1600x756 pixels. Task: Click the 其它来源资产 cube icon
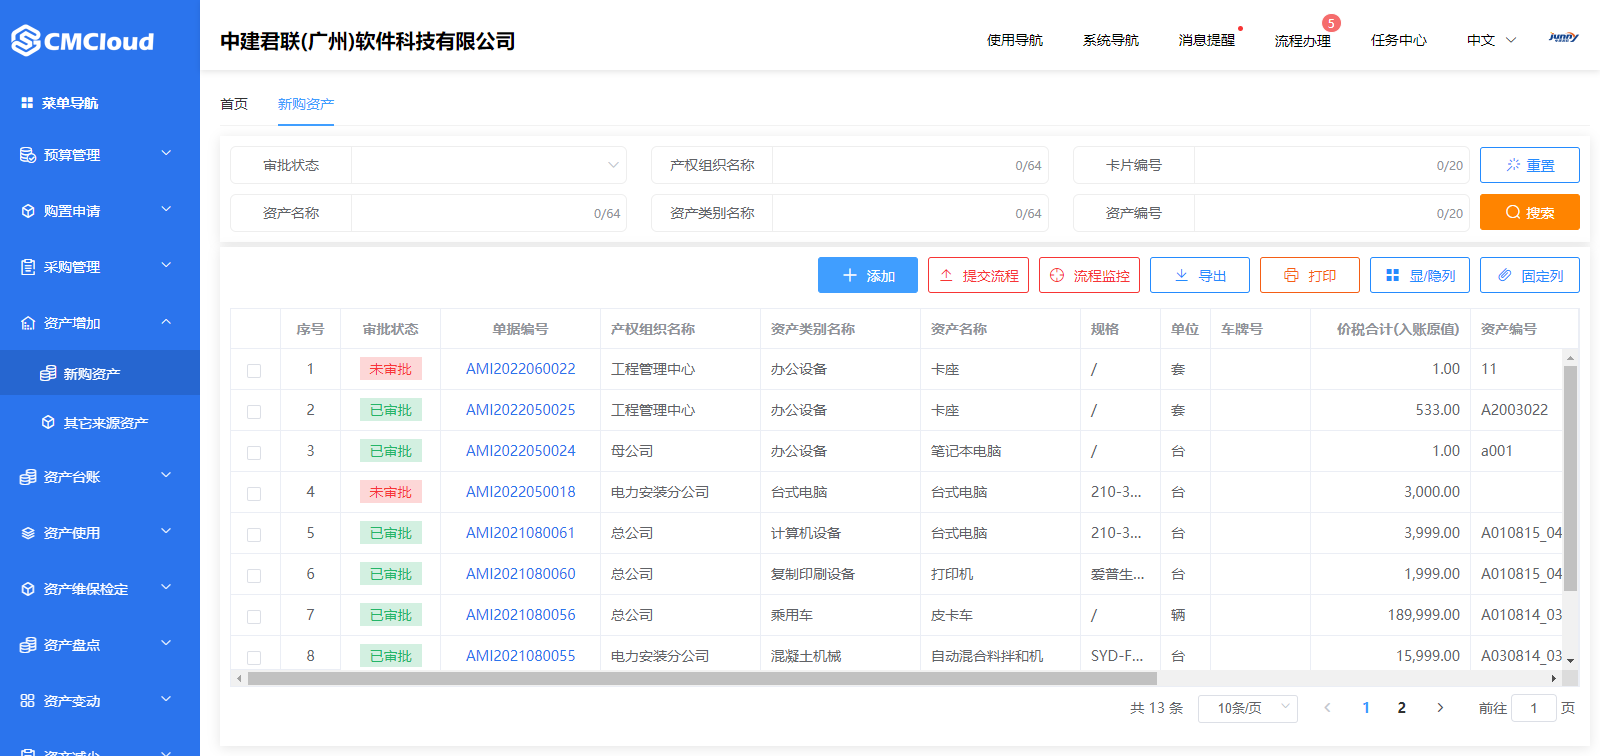(48, 422)
